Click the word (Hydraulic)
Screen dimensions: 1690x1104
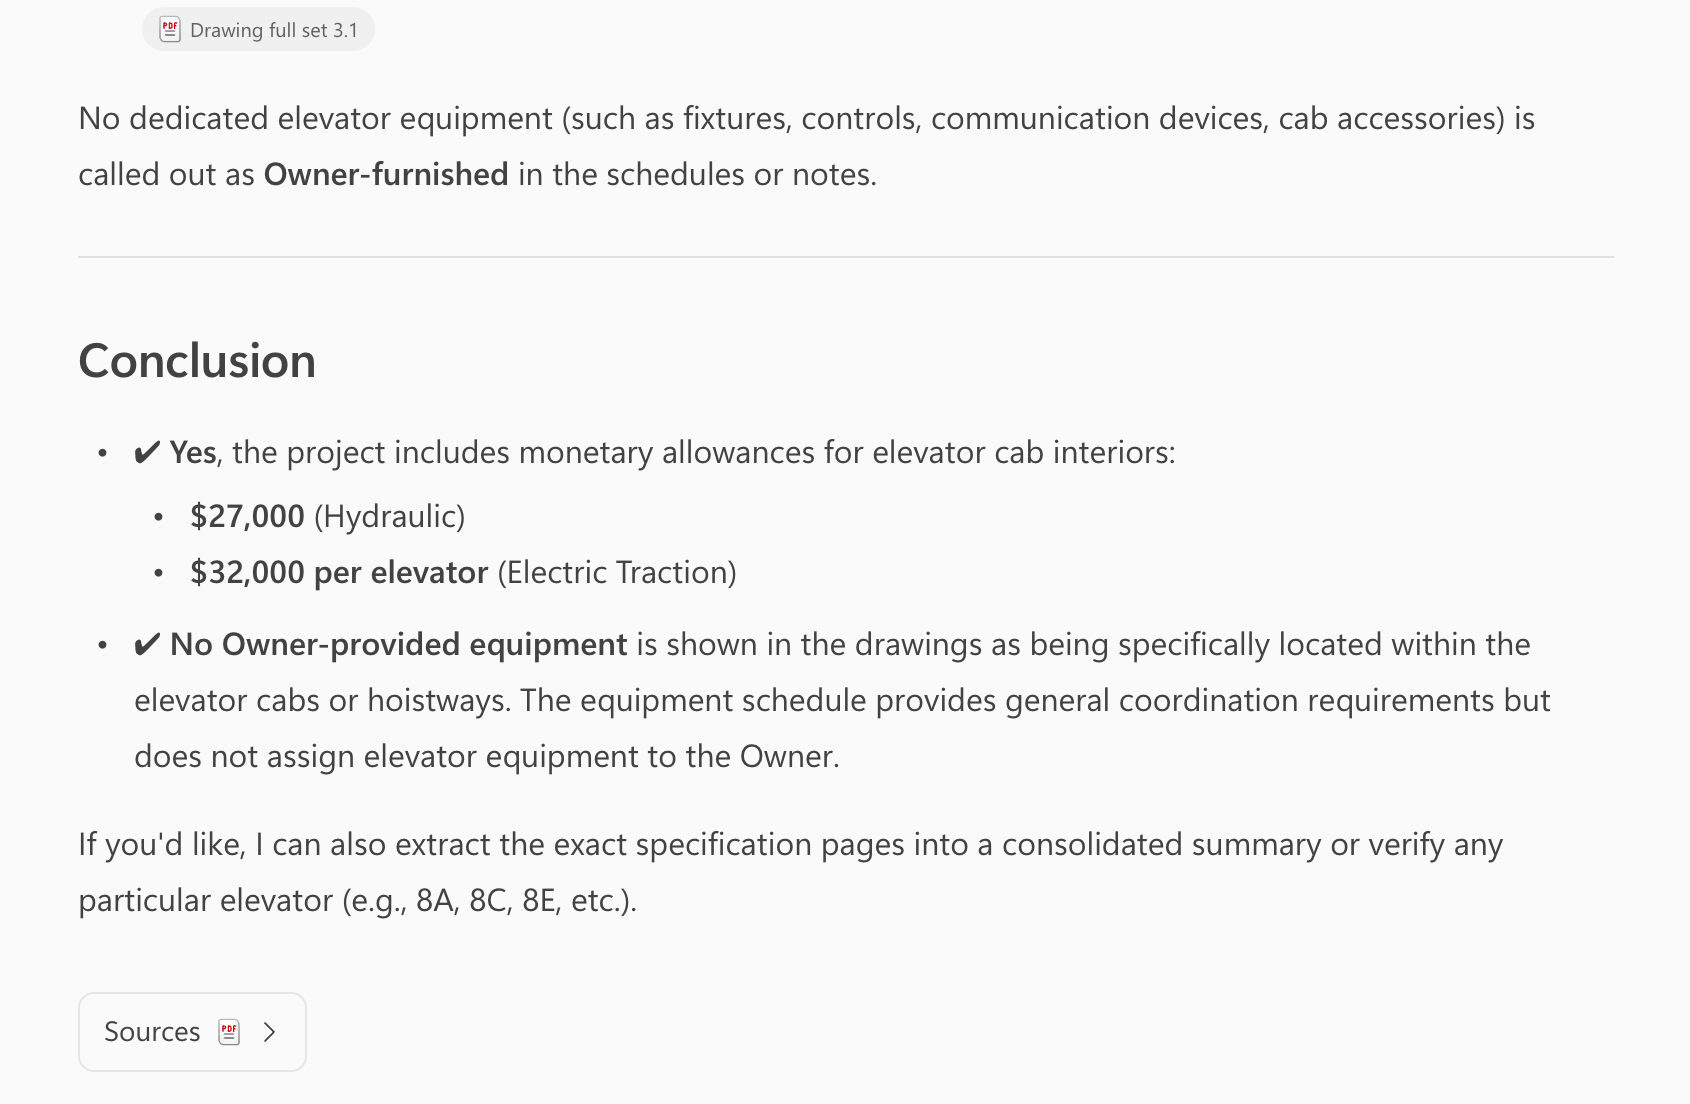tap(390, 517)
